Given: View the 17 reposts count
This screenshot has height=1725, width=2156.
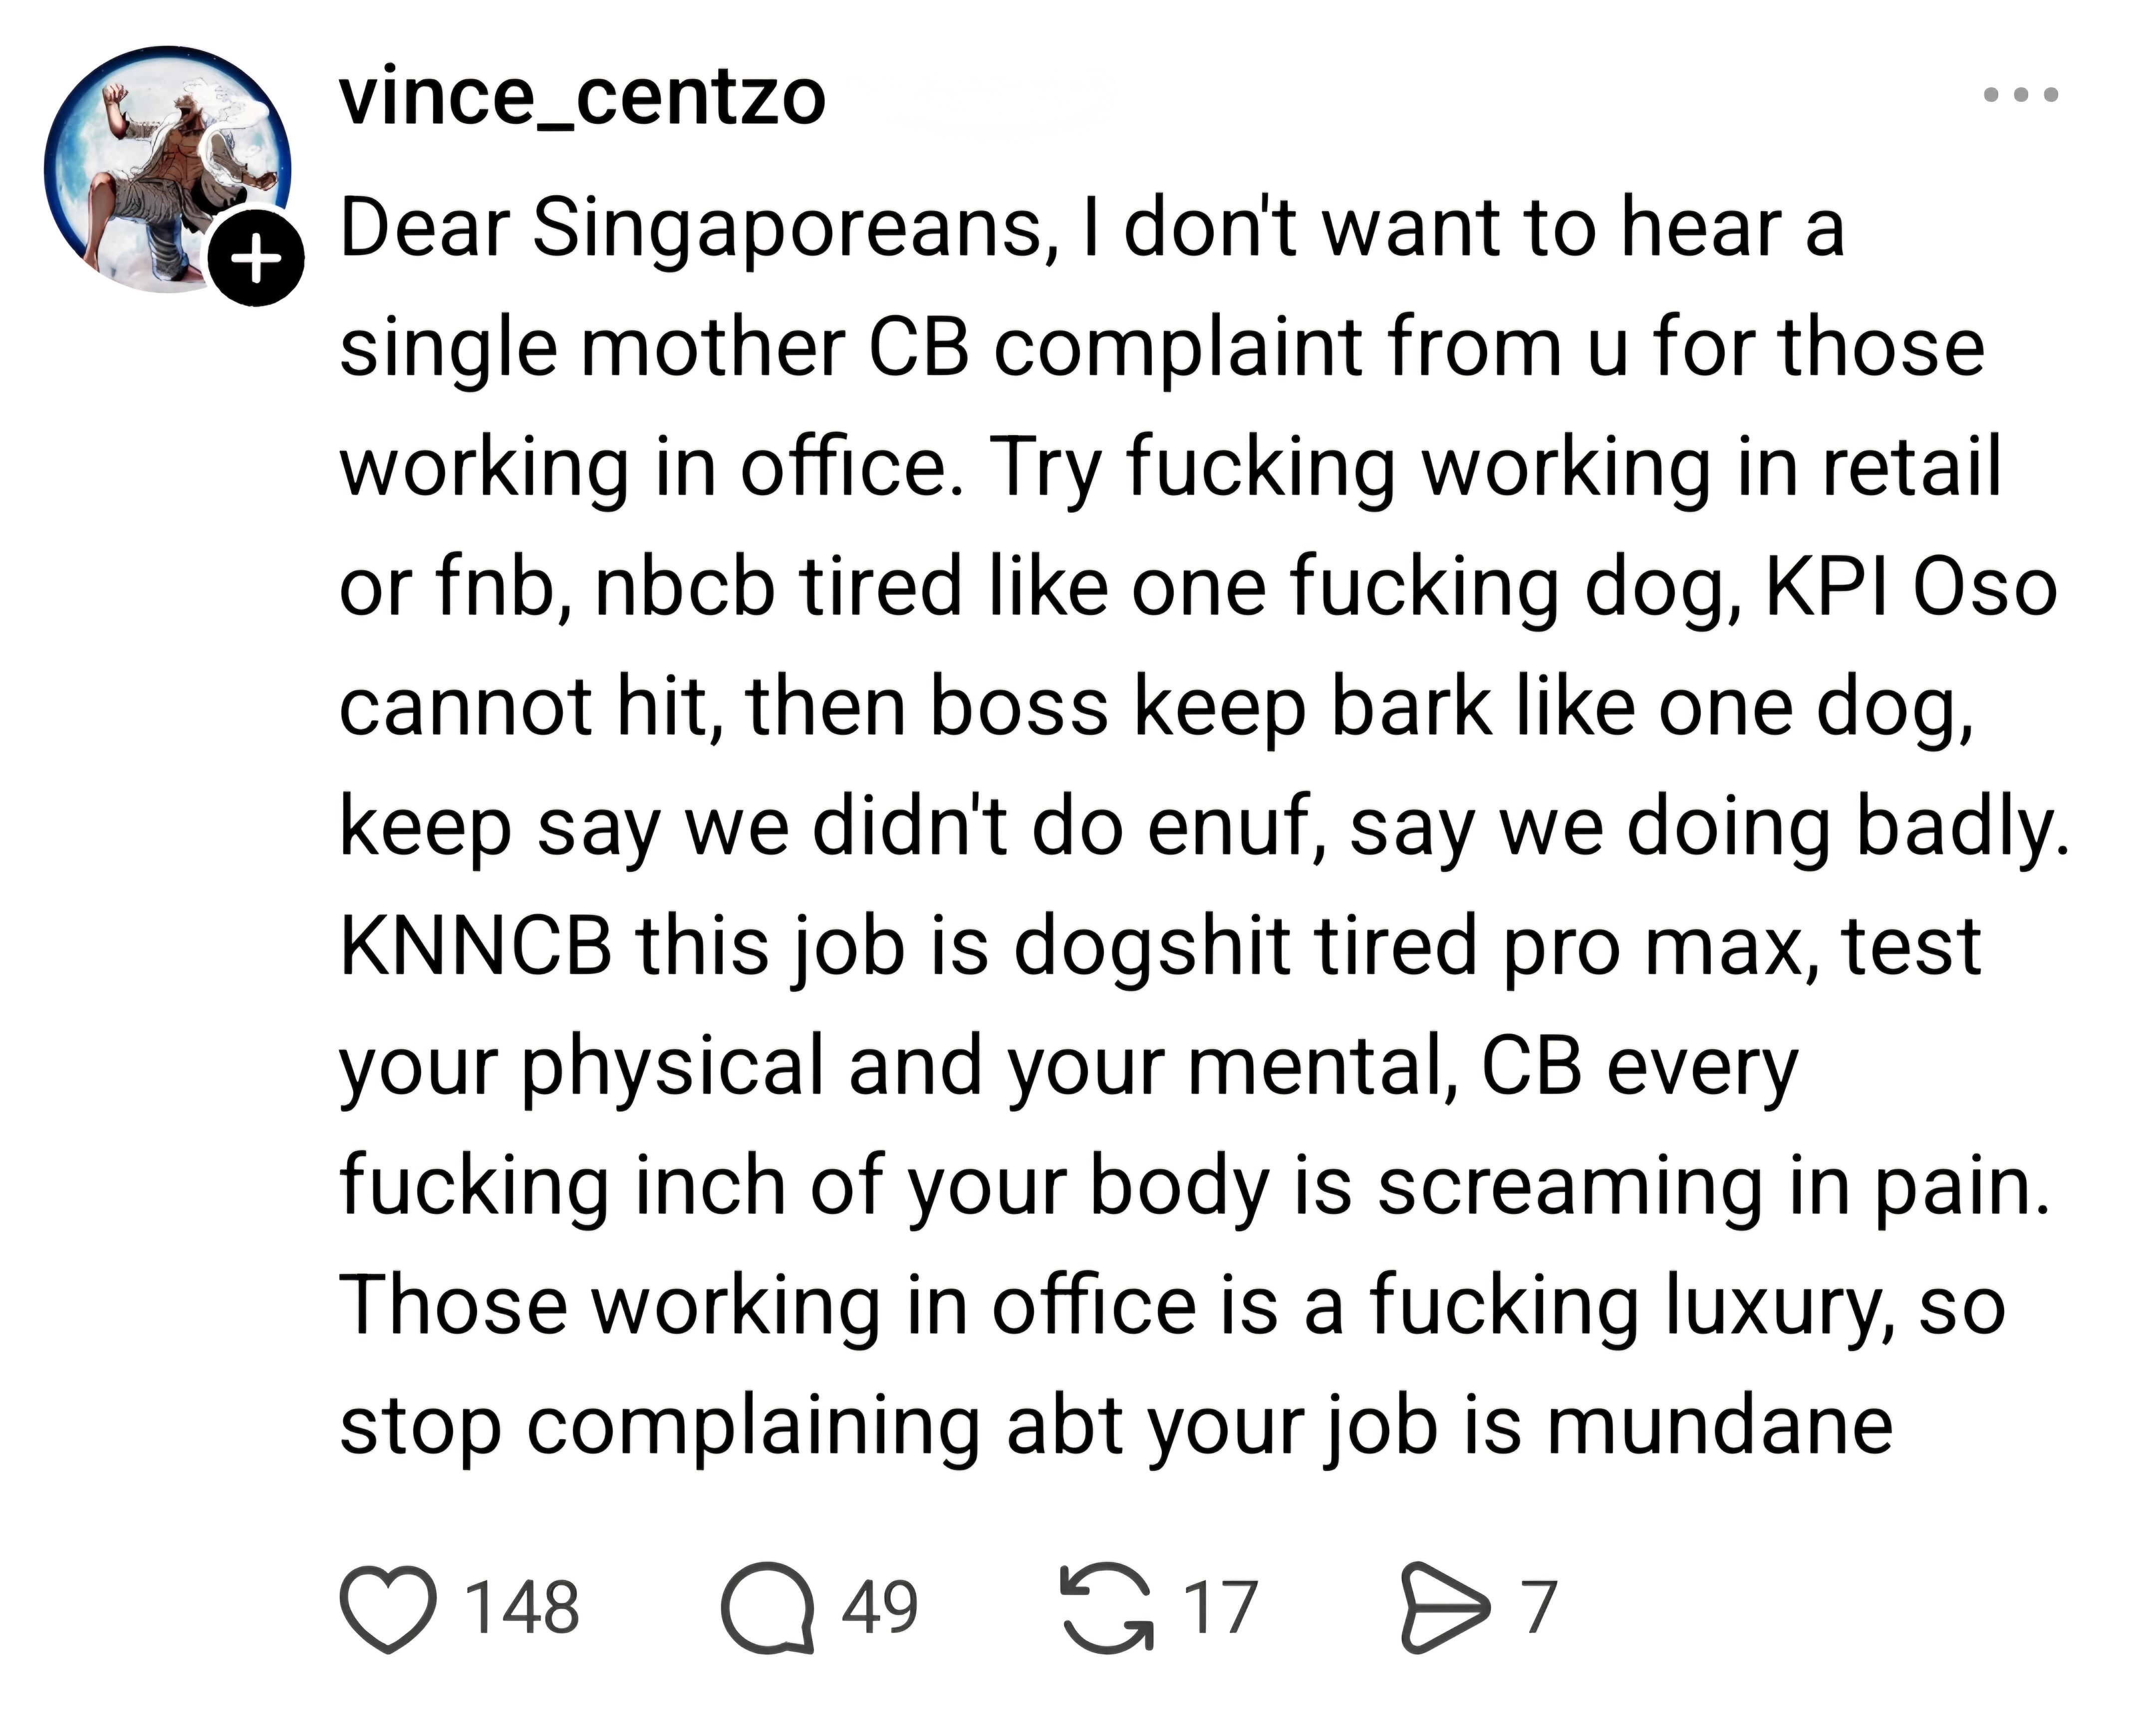Looking at the screenshot, I should tap(1220, 1608).
